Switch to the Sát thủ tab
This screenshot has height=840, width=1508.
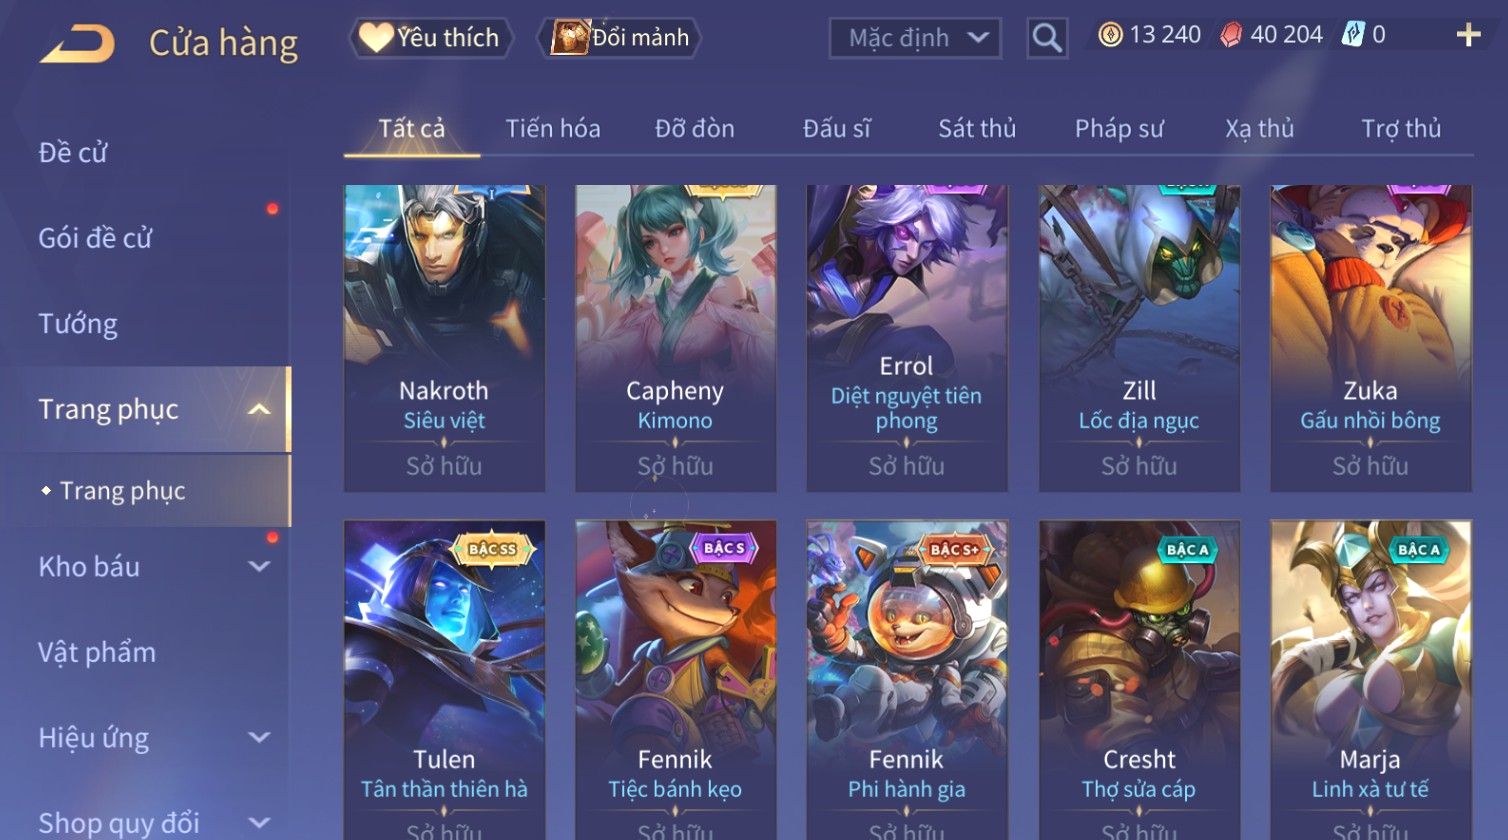click(x=977, y=129)
